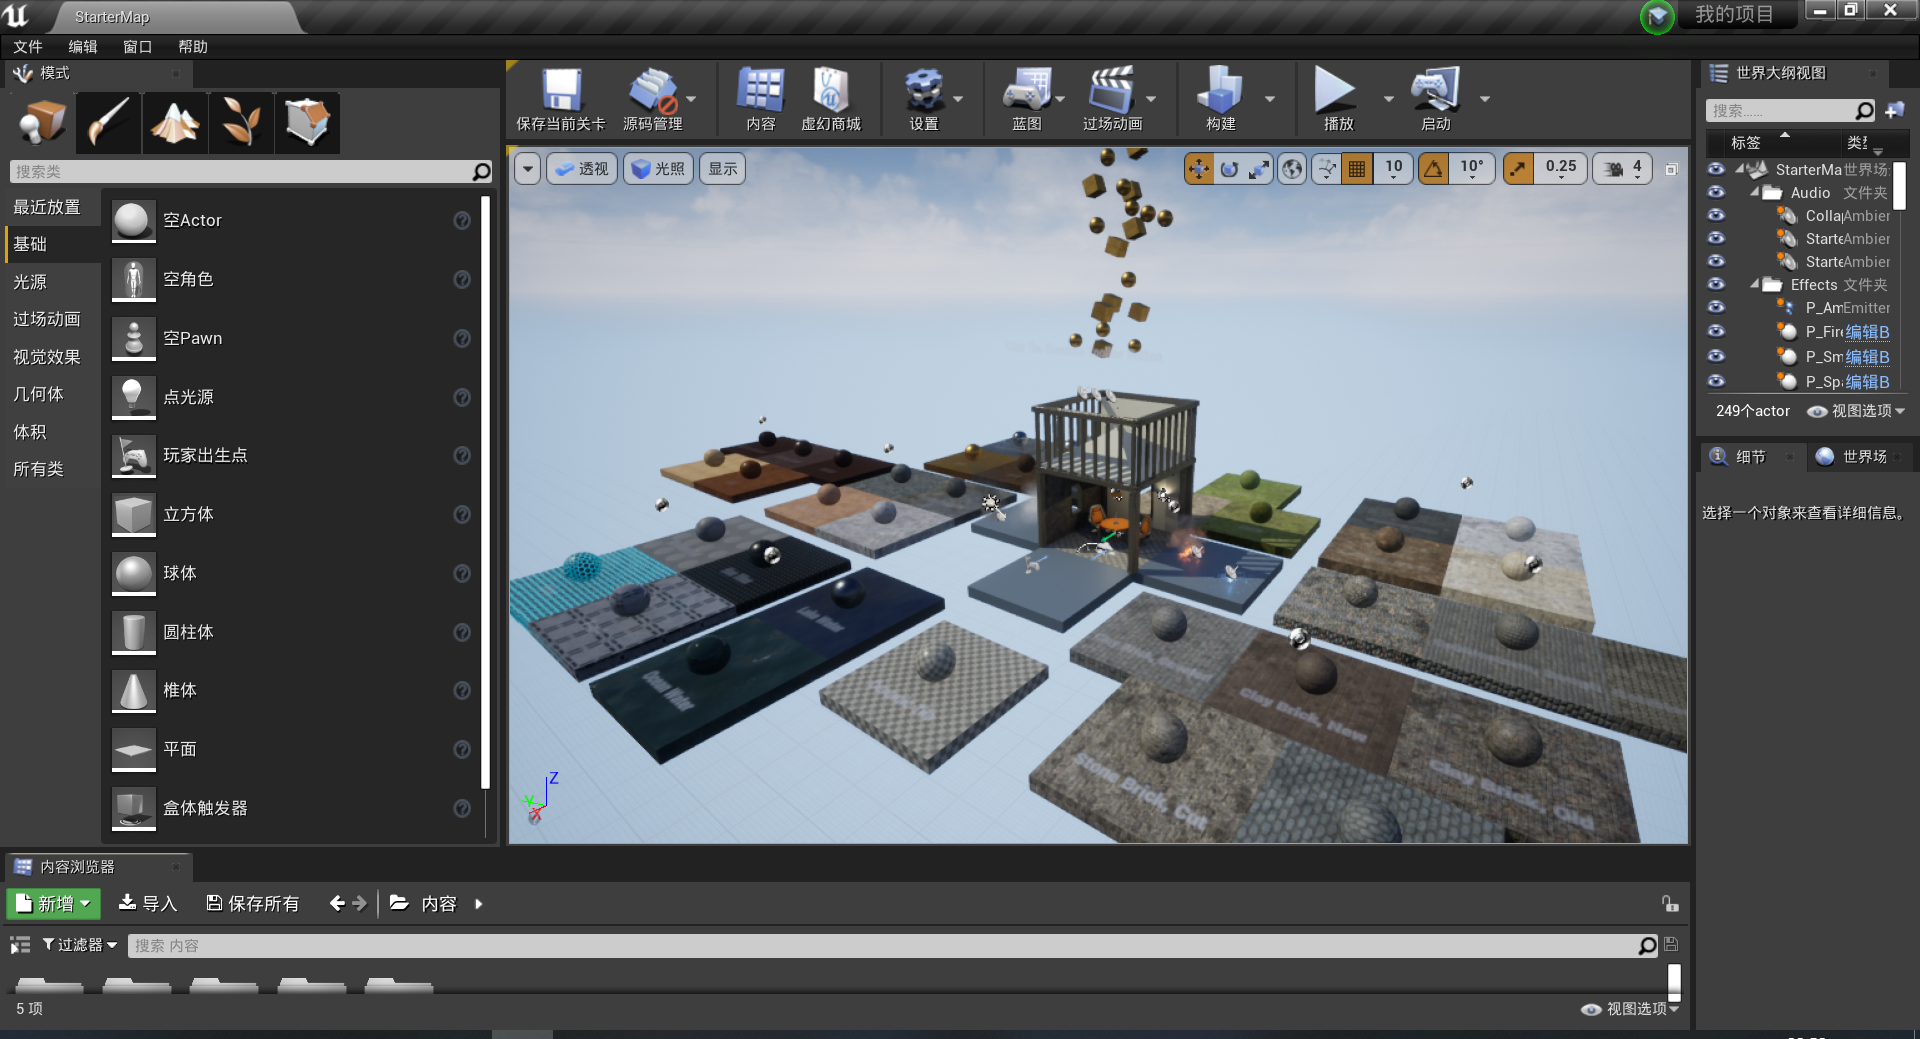This screenshot has width=1920, height=1039.
Task: Open the 窗口 menu
Action: (136, 46)
